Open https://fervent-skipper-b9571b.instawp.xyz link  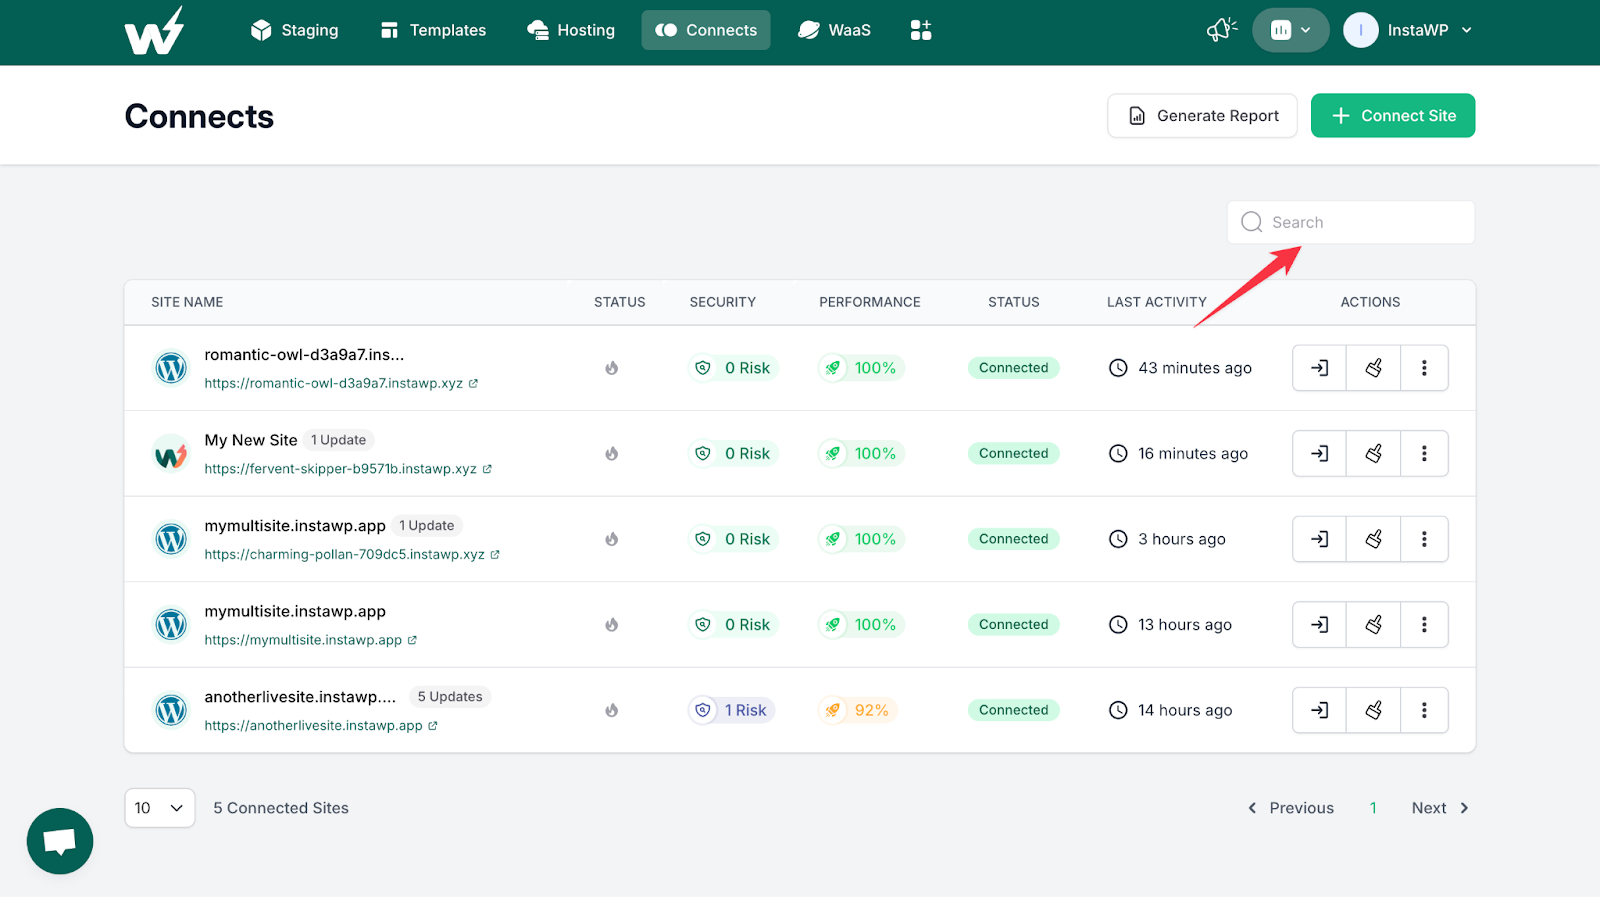348,469
